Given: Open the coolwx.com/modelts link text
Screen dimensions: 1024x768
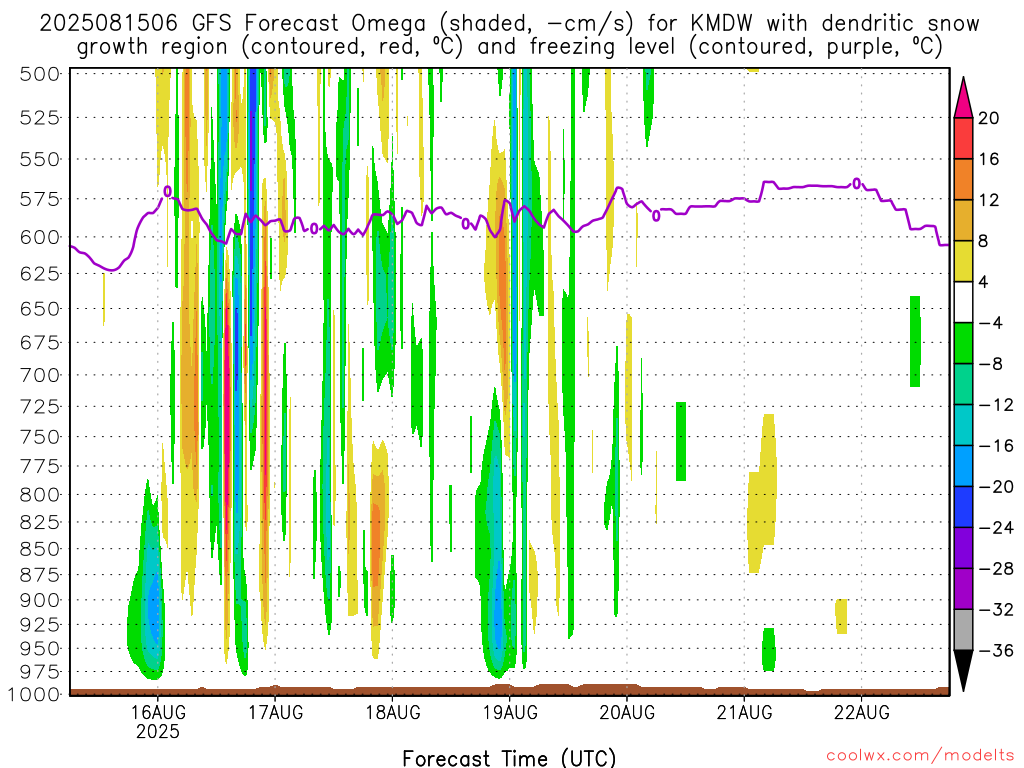Looking at the screenshot, I should coord(920,756).
